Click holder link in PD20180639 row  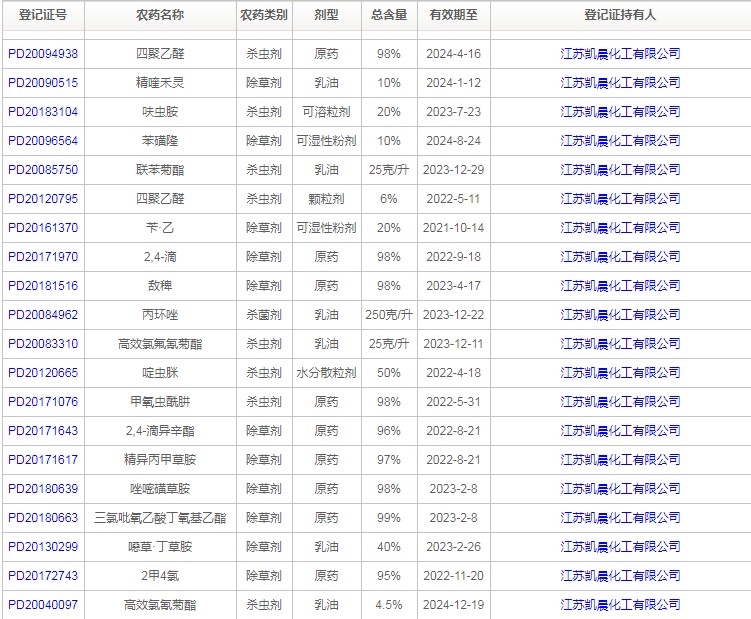620,489
